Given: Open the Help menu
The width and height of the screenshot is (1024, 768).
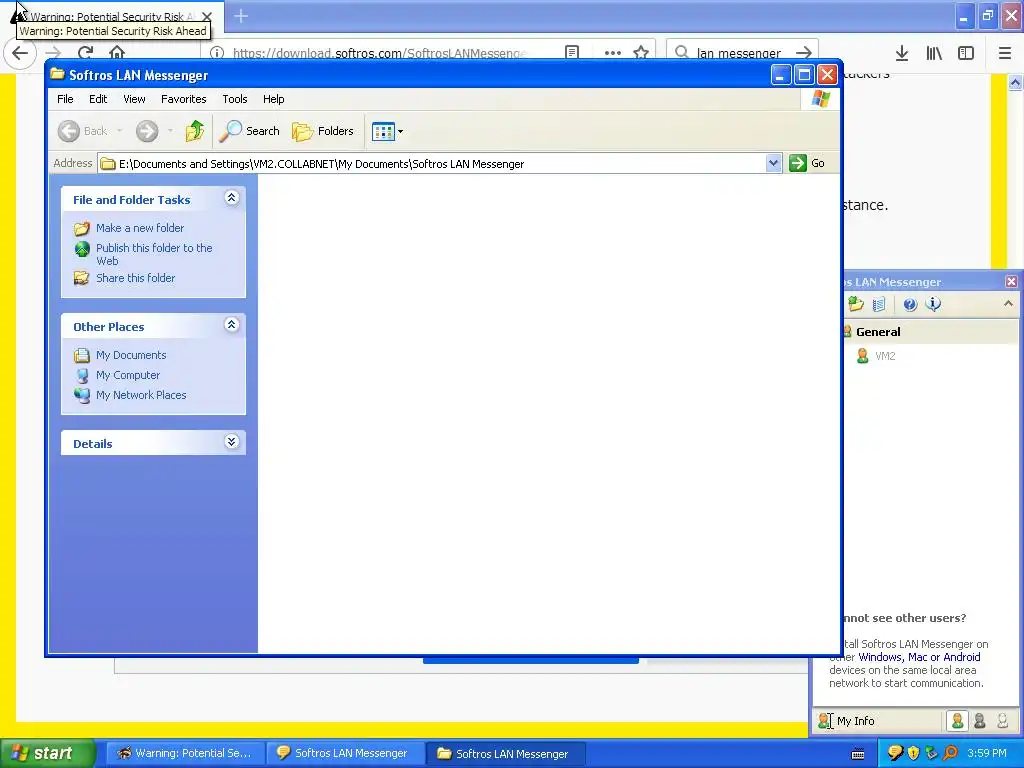Looking at the screenshot, I should pos(274,99).
